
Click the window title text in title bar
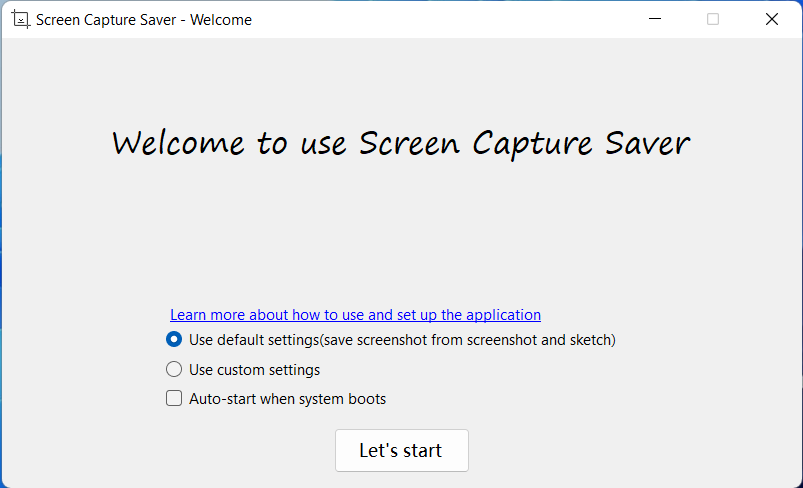coord(143,20)
